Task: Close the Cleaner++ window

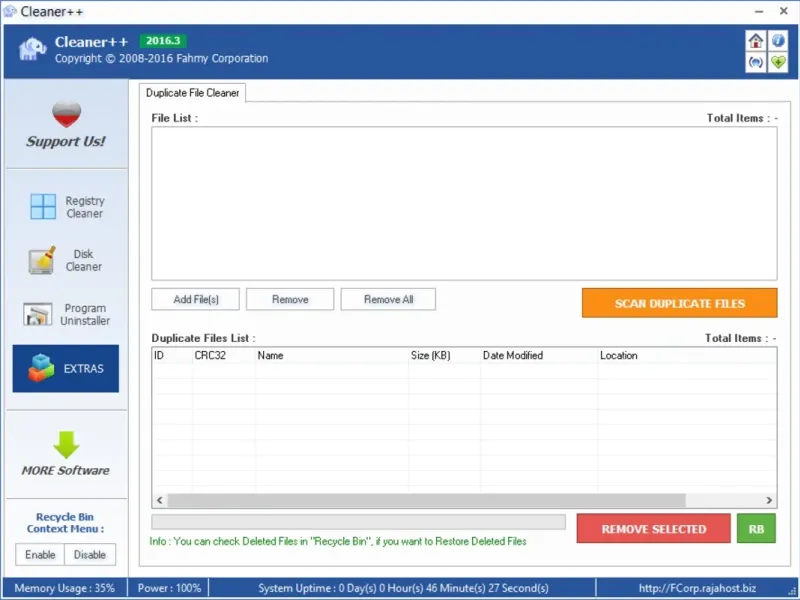Action: click(784, 11)
